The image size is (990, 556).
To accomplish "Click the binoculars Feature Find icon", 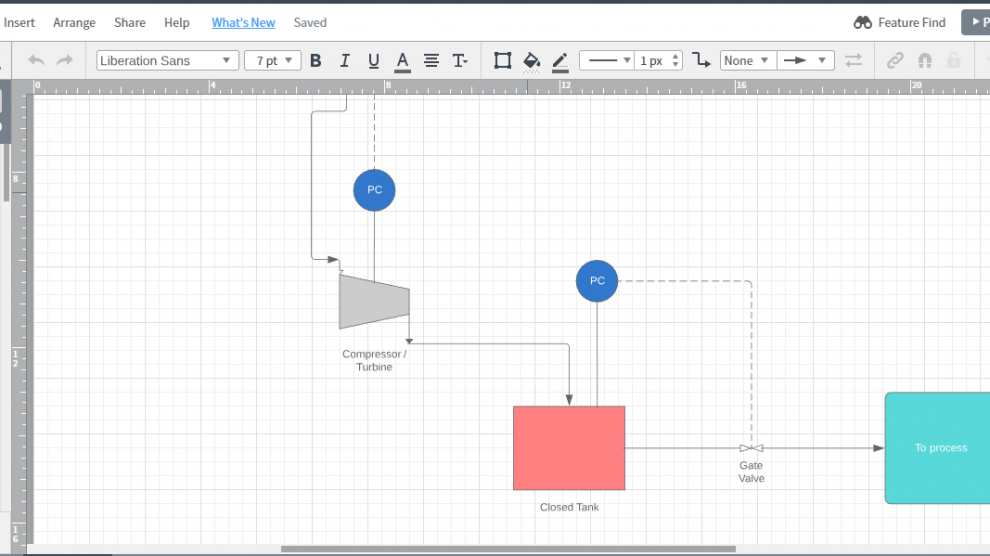I will (862, 23).
